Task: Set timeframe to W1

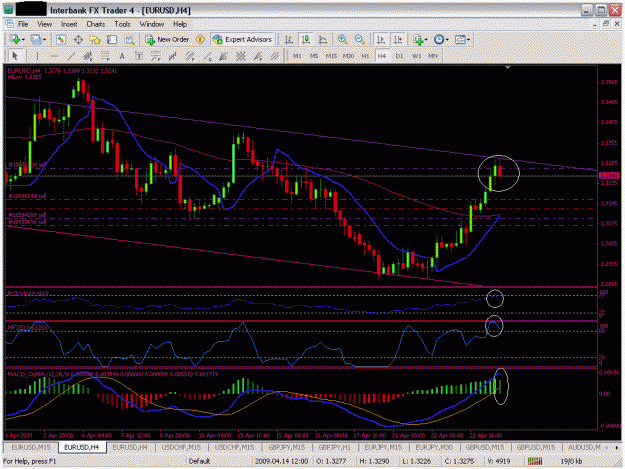Action: point(416,56)
